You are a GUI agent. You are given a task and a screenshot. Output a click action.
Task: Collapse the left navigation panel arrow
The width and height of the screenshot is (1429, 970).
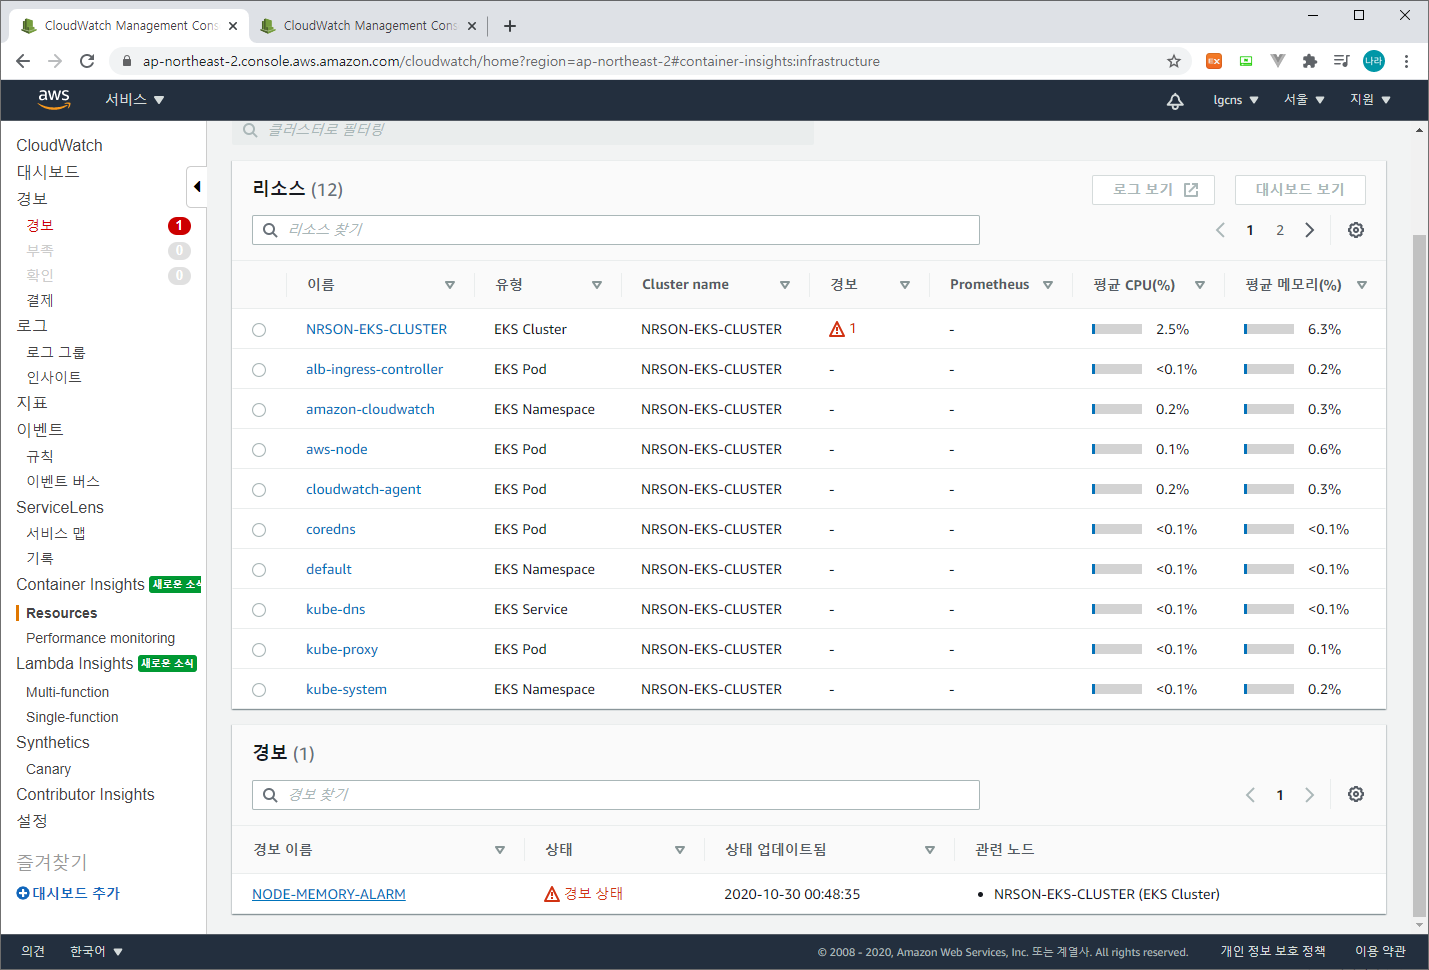click(197, 187)
